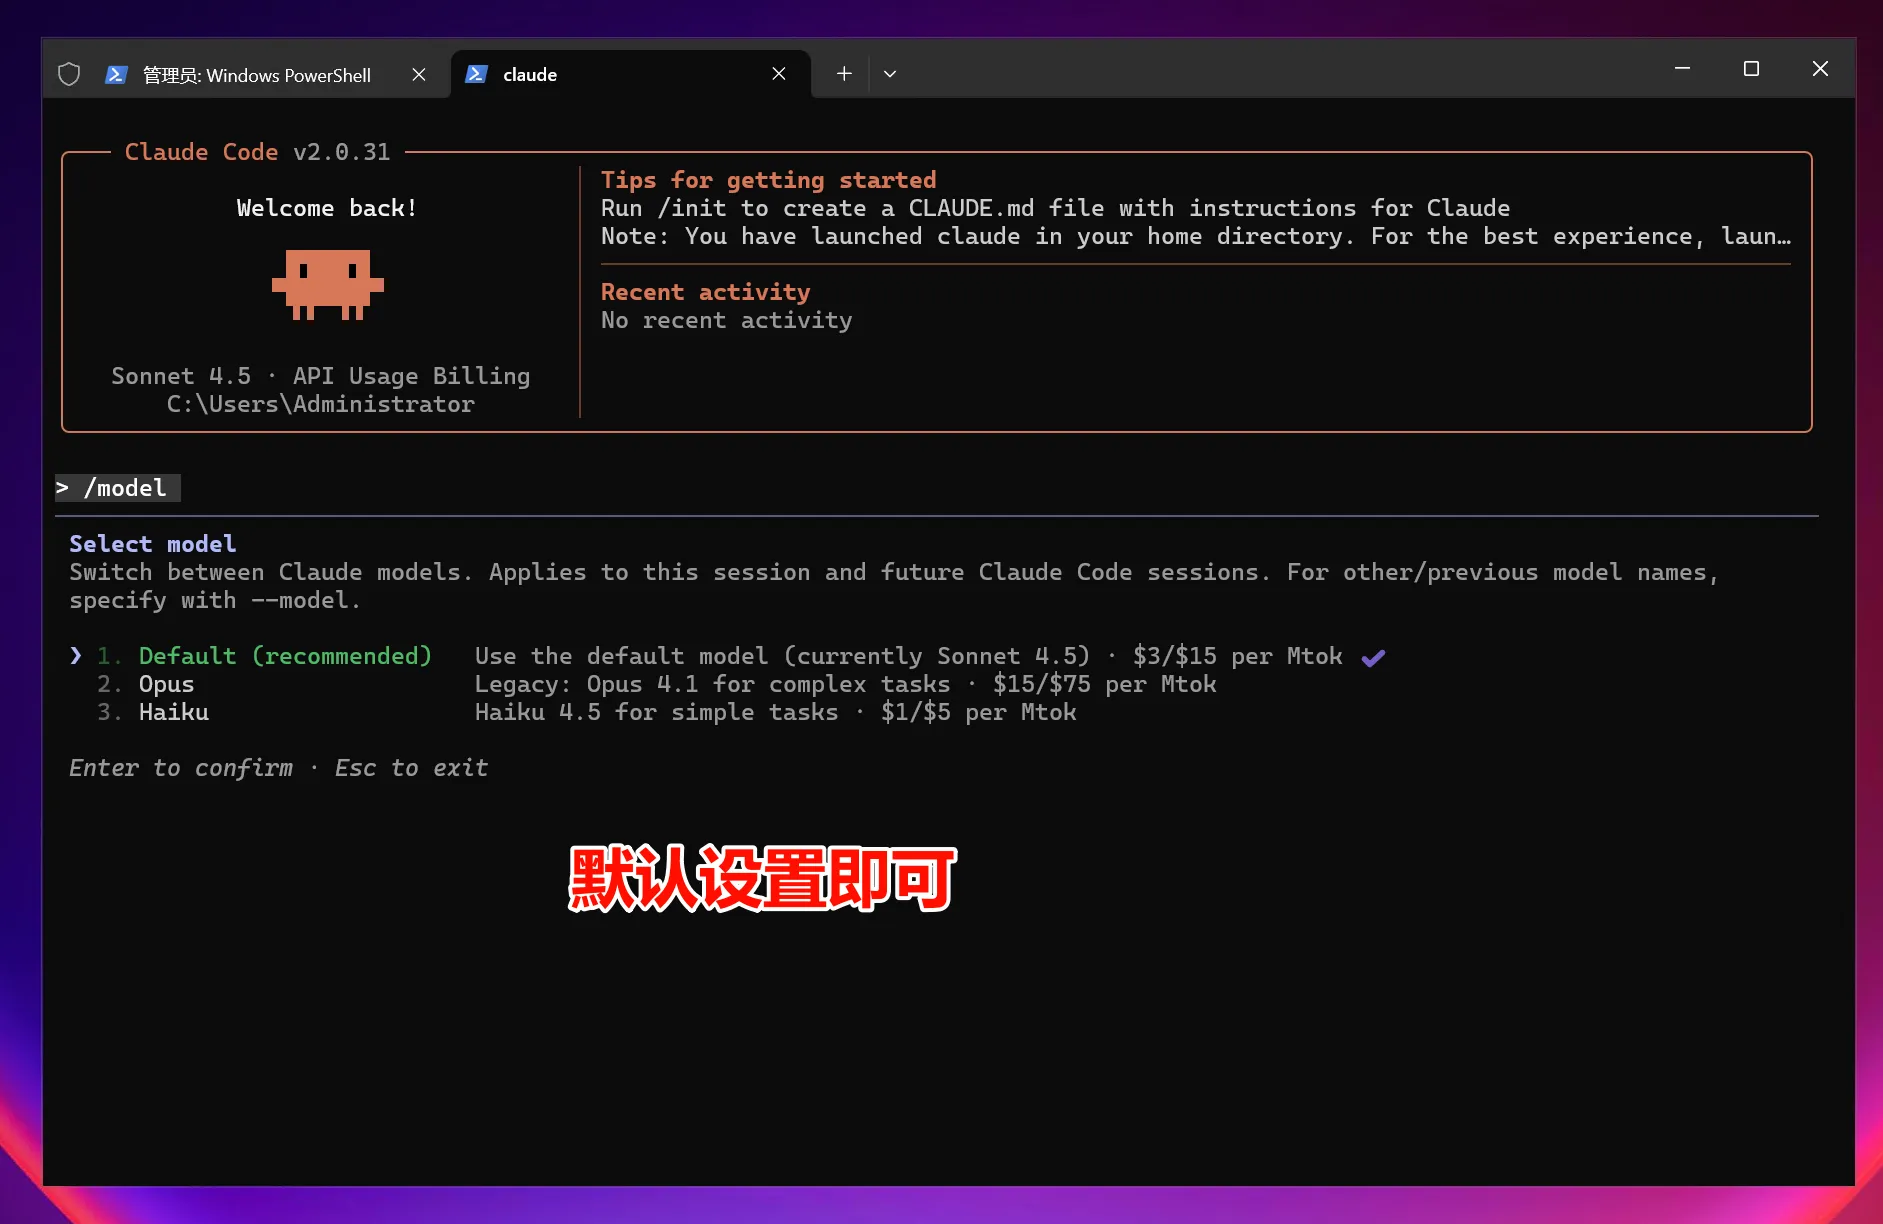This screenshot has height=1224, width=1883.
Task: Pick the Haiku model option
Action: click(174, 712)
